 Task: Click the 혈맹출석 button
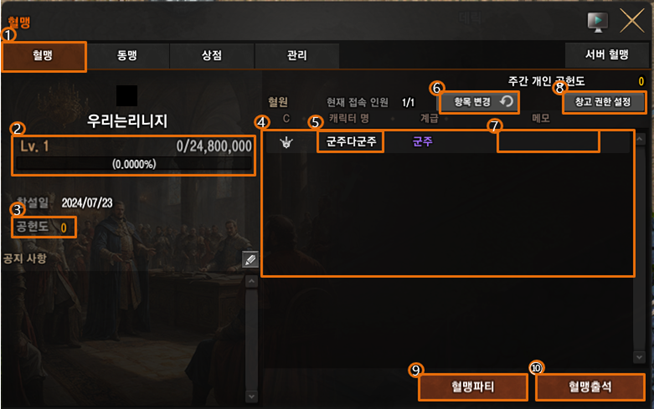coord(590,387)
